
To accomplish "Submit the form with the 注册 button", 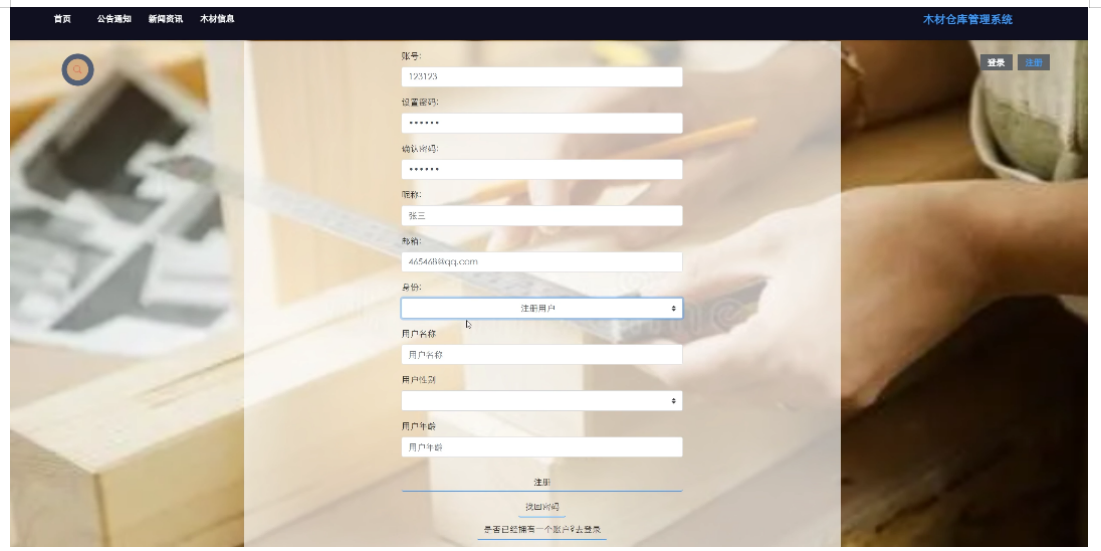I will (541, 482).
